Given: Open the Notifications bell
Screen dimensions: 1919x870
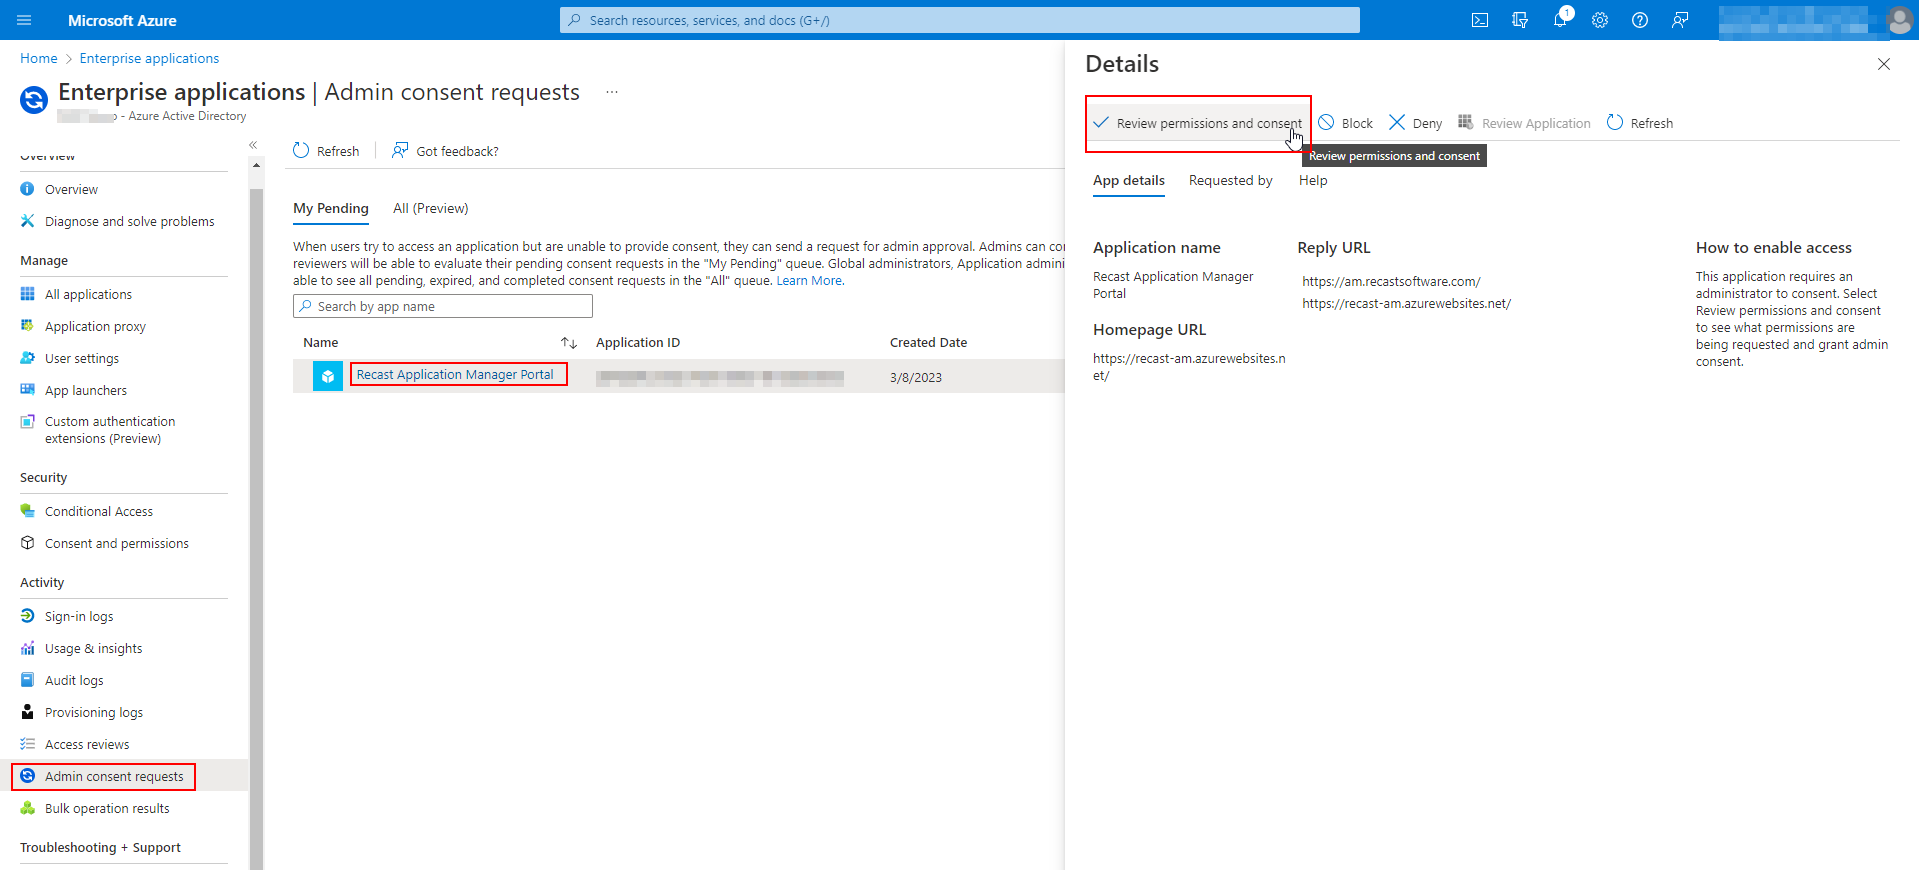Looking at the screenshot, I should pyautogui.click(x=1560, y=20).
